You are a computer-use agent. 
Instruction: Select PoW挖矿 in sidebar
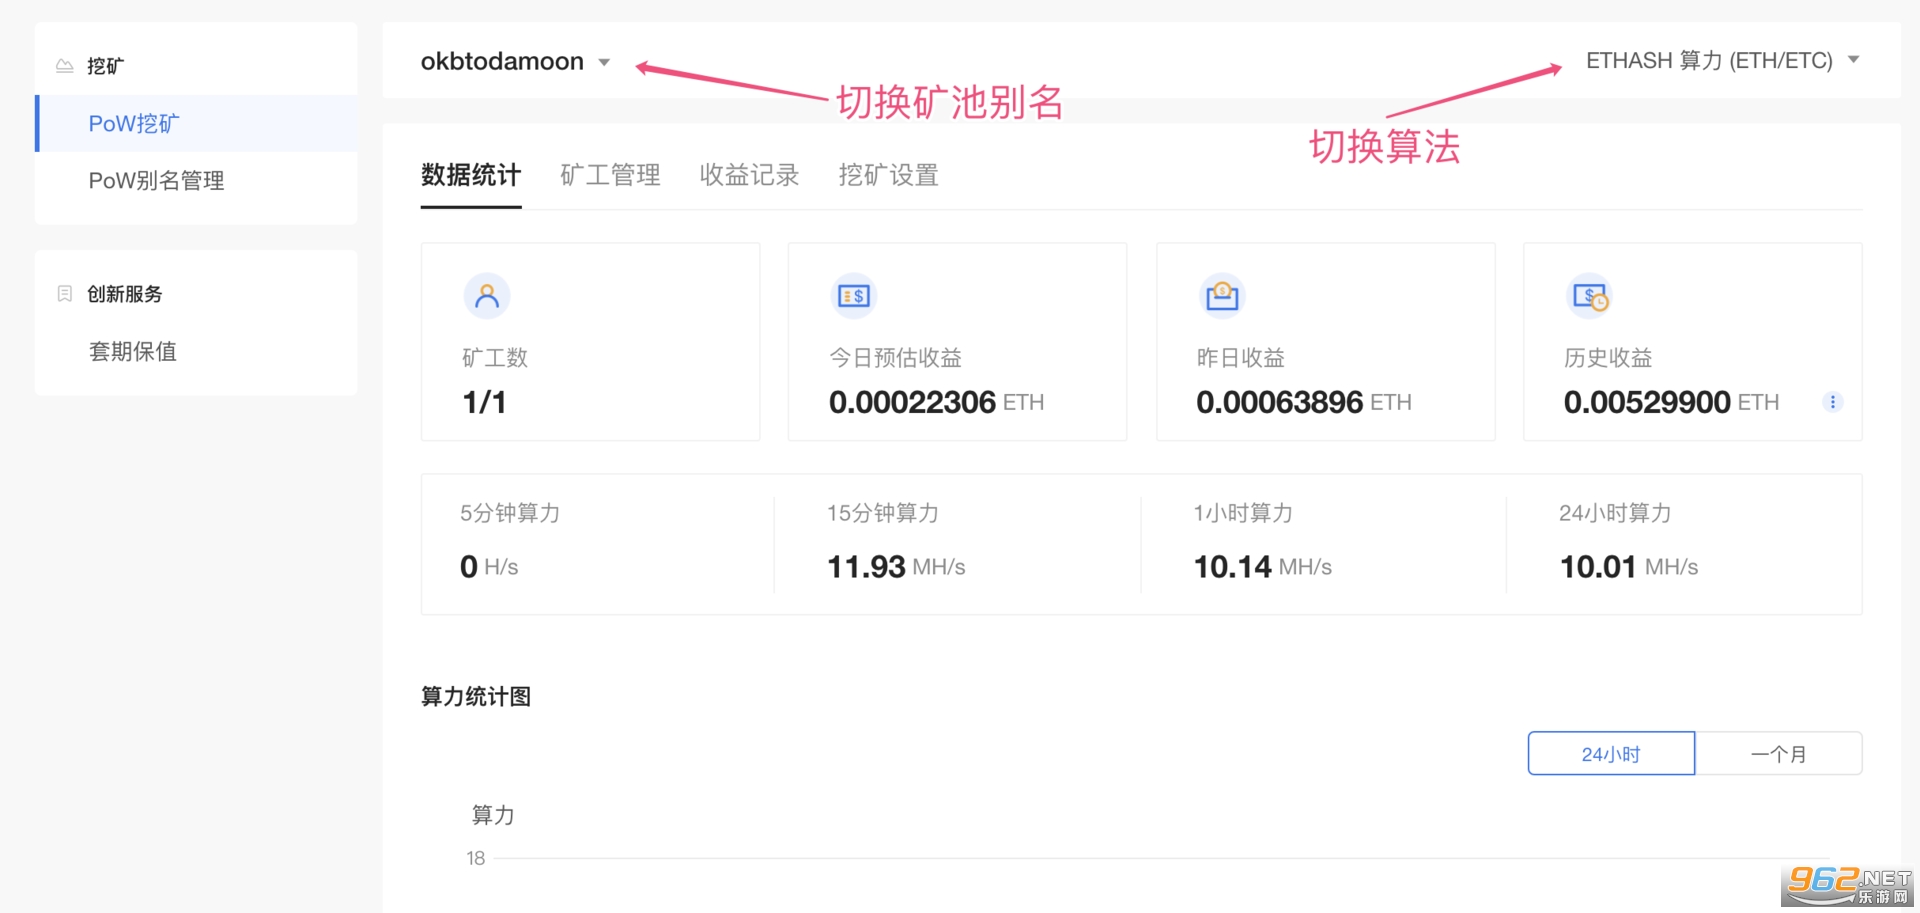(x=196, y=124)
